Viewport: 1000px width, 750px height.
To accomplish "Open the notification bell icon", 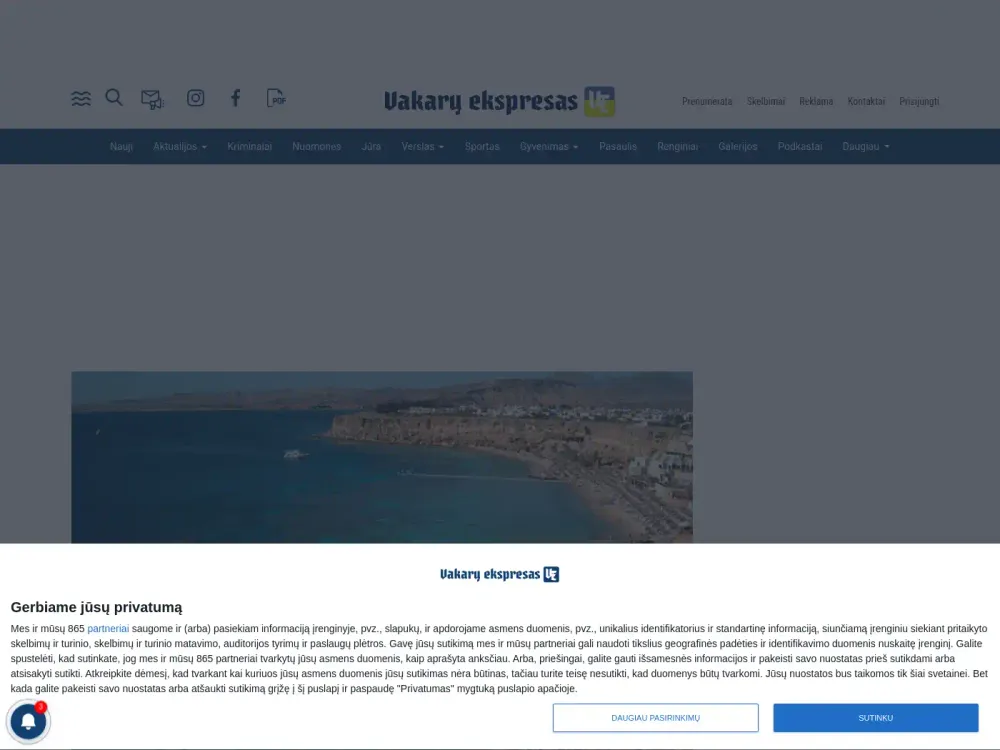I will (x=28, y=720).
